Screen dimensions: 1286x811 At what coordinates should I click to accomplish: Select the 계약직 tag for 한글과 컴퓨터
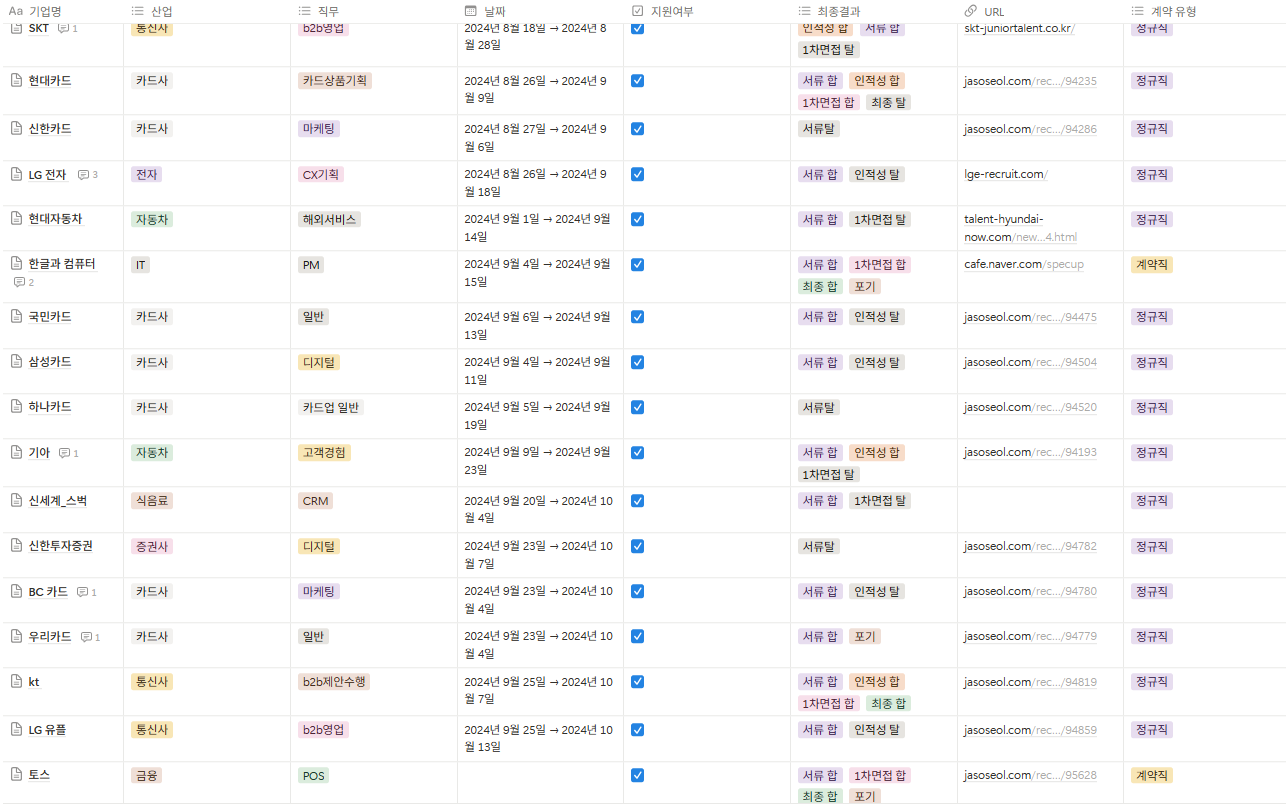tap(1152, 265)
